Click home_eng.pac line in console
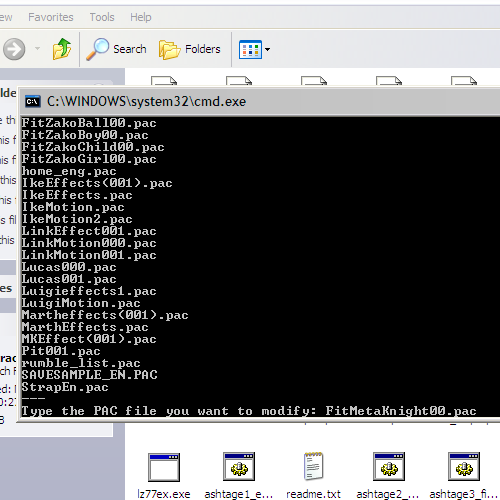This screenshot has width=500, height=500. pyautogui.click(x=69, y=171)
